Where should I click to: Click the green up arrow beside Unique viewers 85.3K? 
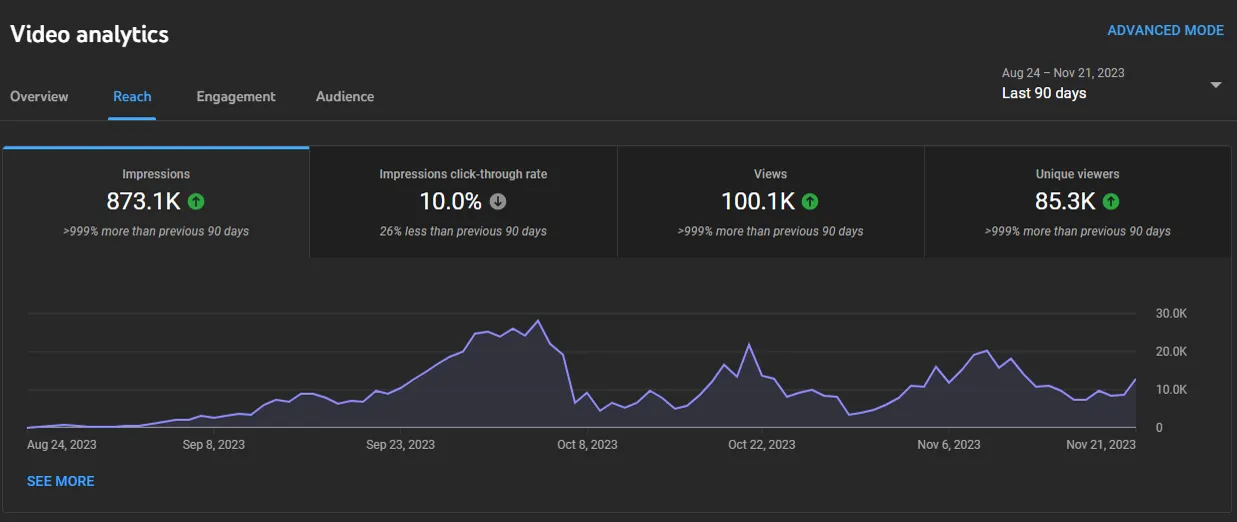point(1111,201)
